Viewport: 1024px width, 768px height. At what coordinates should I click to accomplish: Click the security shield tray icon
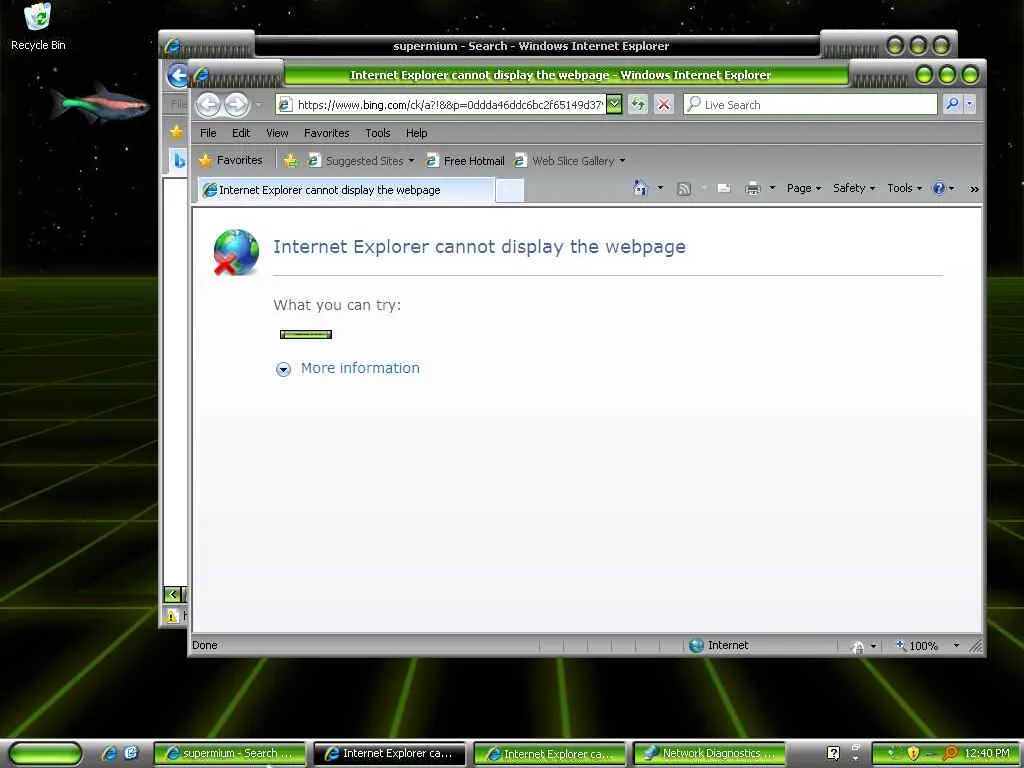coord(913,753)
